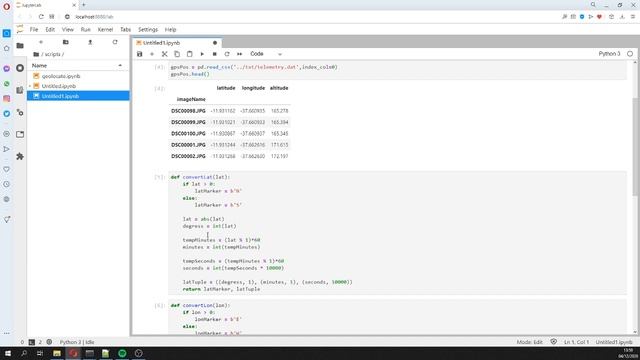640x360 pixels.
Task: Open the File menu
Action: 34,29
